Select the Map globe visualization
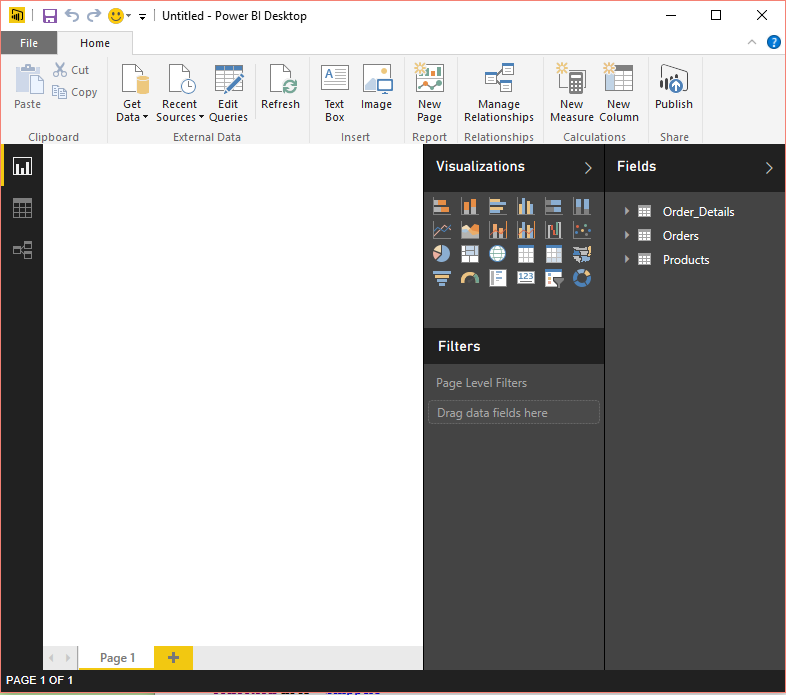This screenshot has height=695, width=786. coord(497,254)
